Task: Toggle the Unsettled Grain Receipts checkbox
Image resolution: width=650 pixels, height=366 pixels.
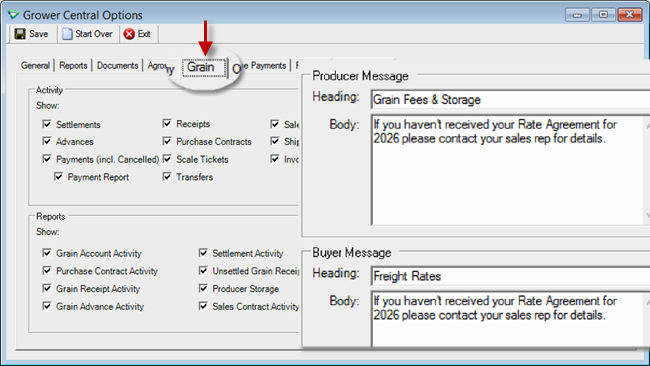Action: pos(203,271)
